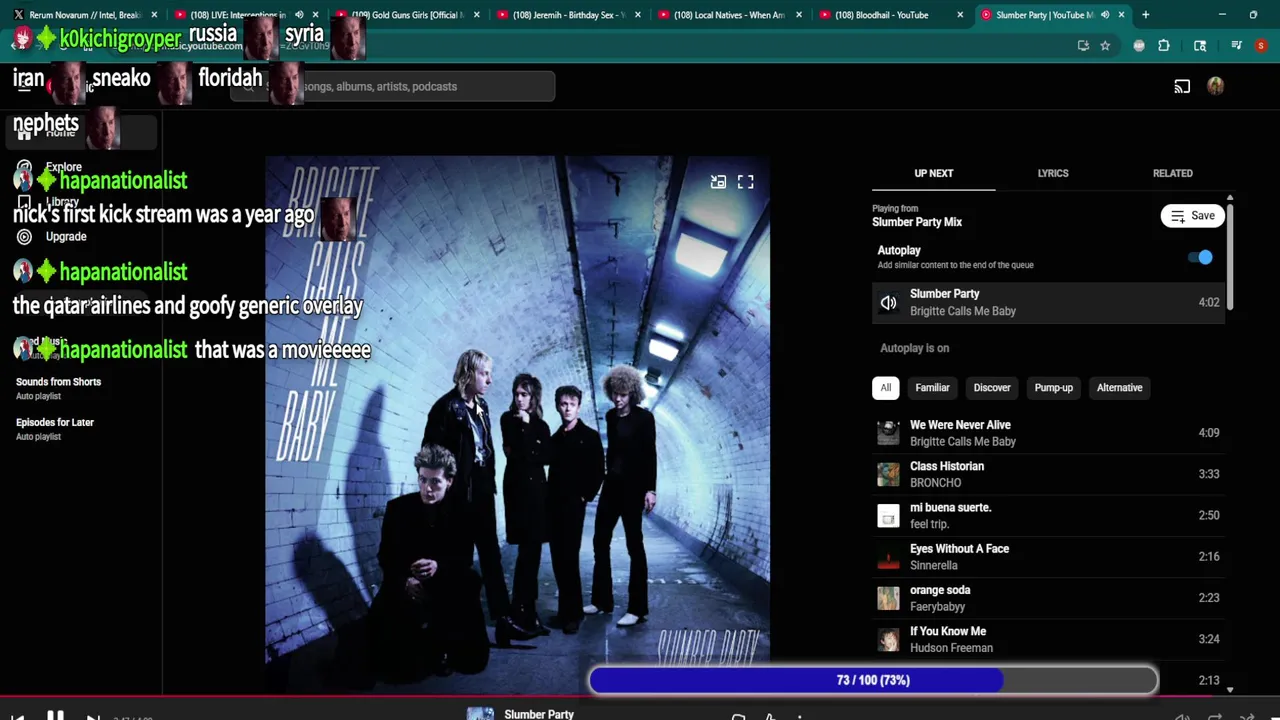Click the install app icon in address bar
This screenshot has width=1280, height=720.
click(1083, 45)
